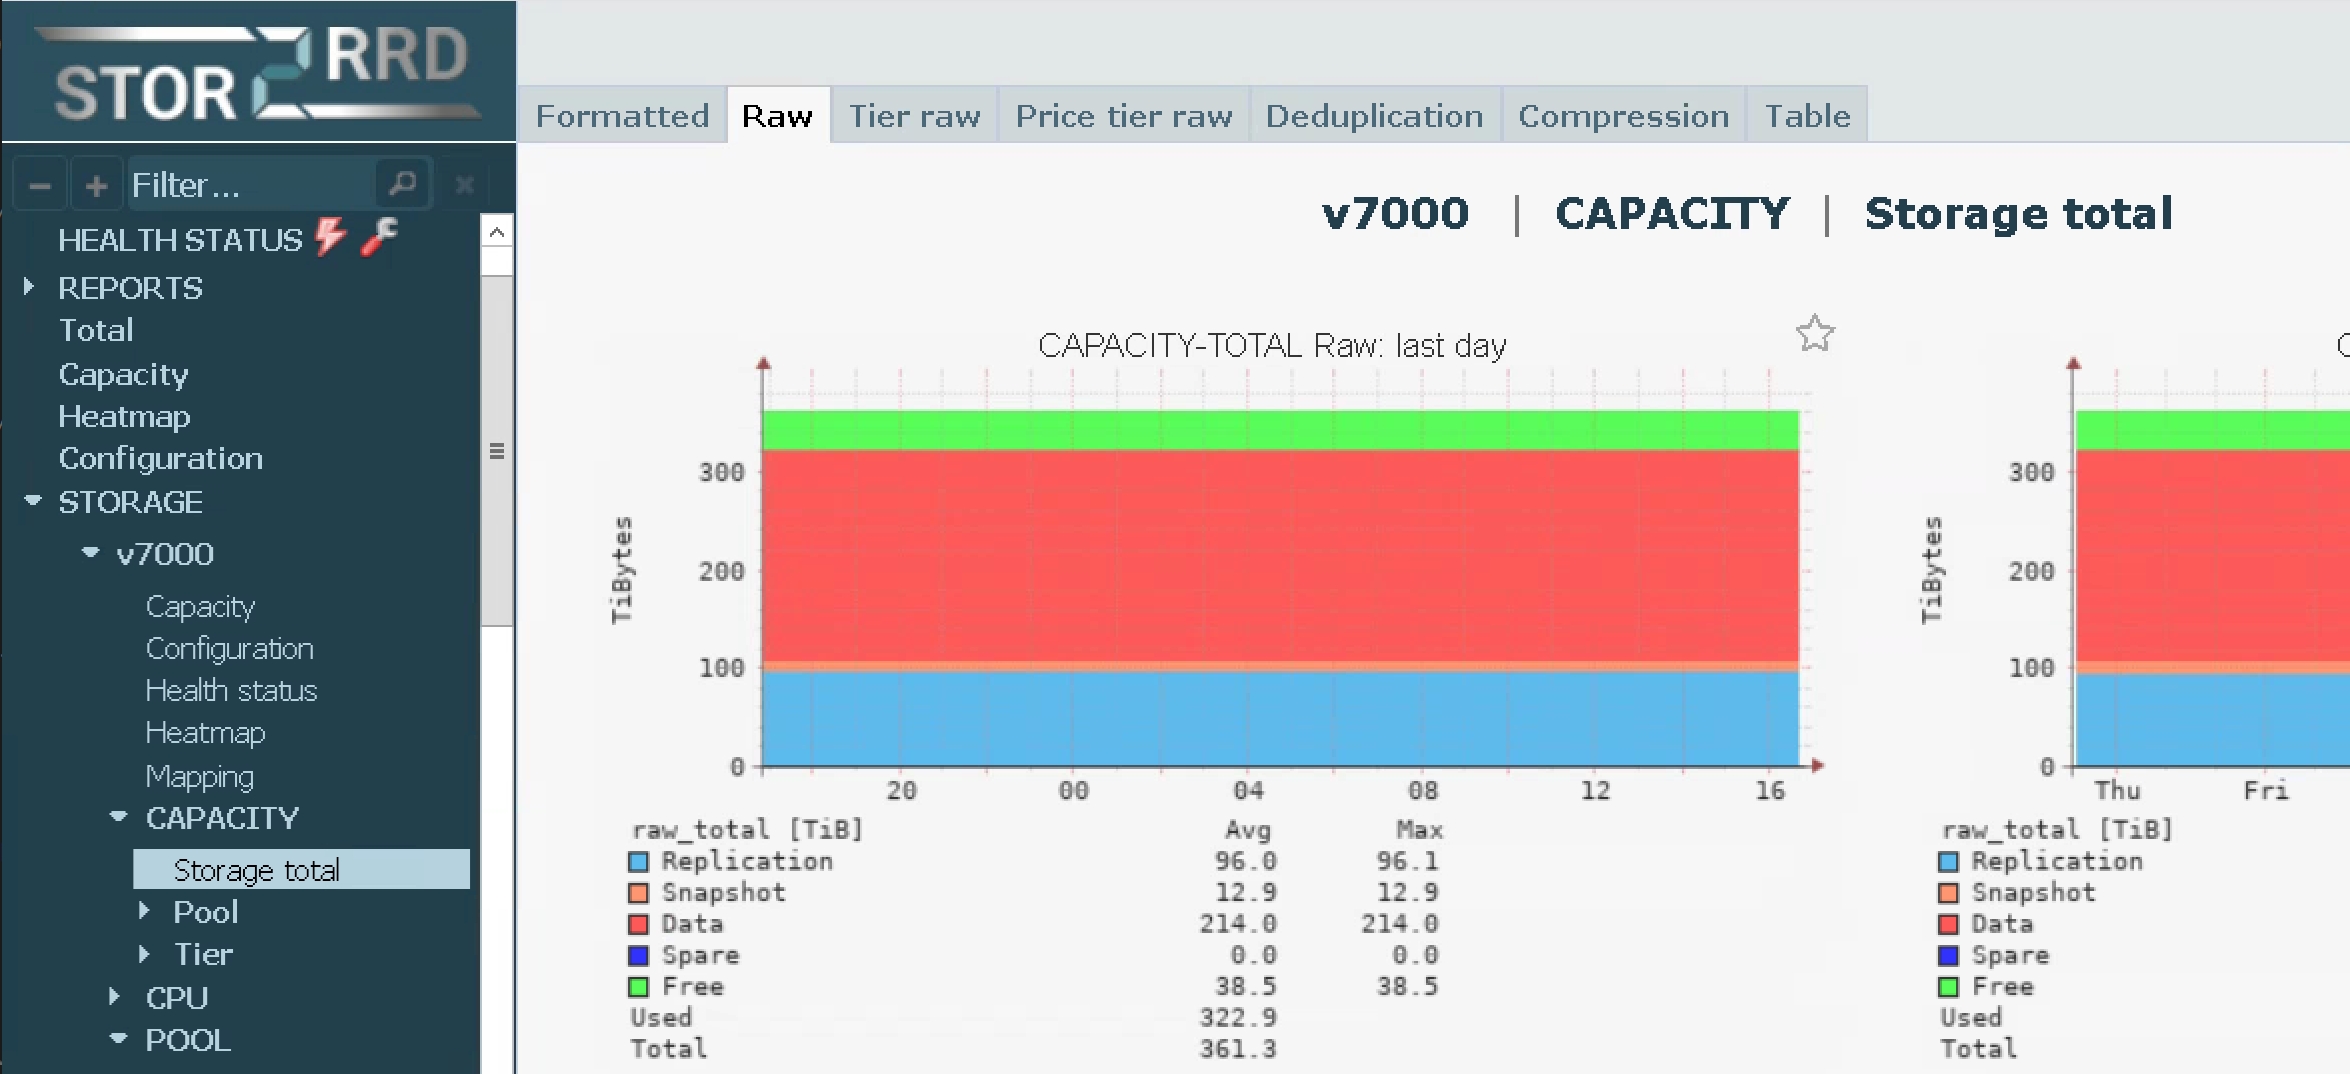Screen dimensions: 2350x1074
Task: Click the Snapshot legend swatch in last day graph
Action: (x=638, y=892)
